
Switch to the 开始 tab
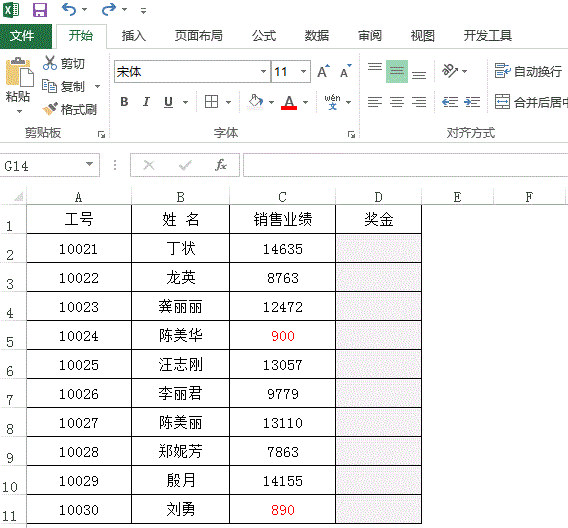tap(81, 36)
